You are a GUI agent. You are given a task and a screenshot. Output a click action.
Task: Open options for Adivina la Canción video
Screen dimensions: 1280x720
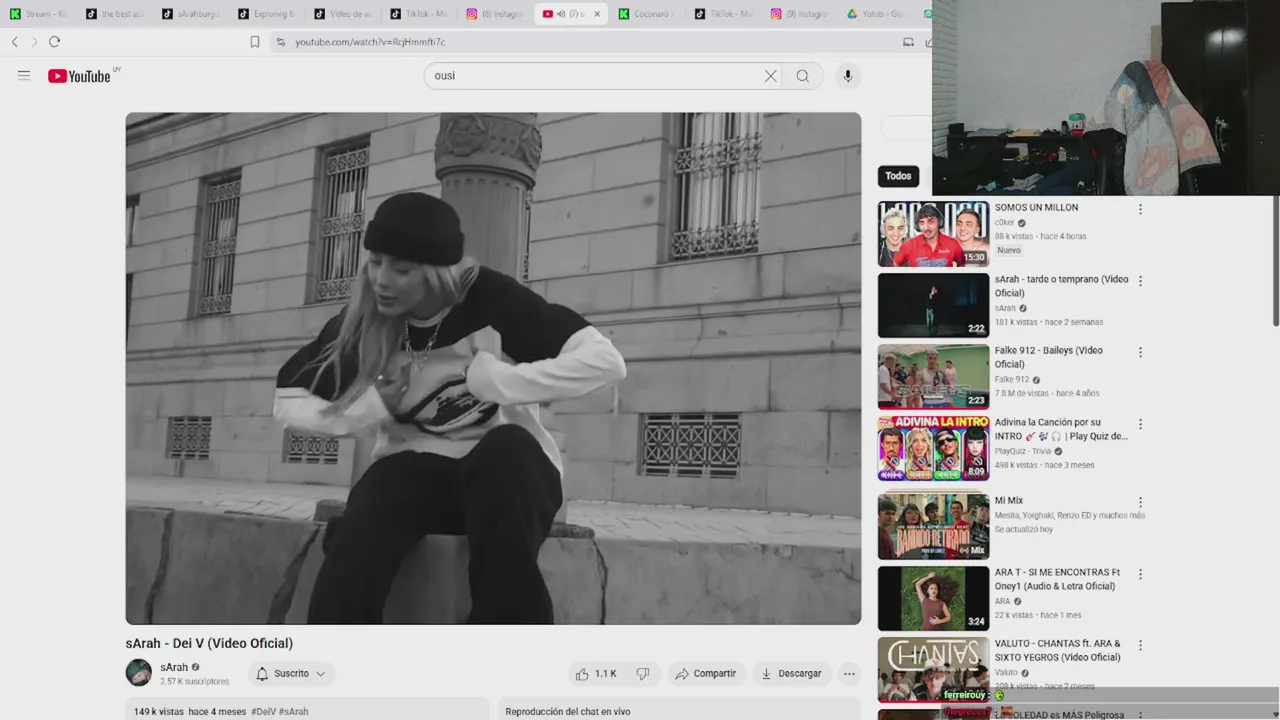click(1140, 424)
